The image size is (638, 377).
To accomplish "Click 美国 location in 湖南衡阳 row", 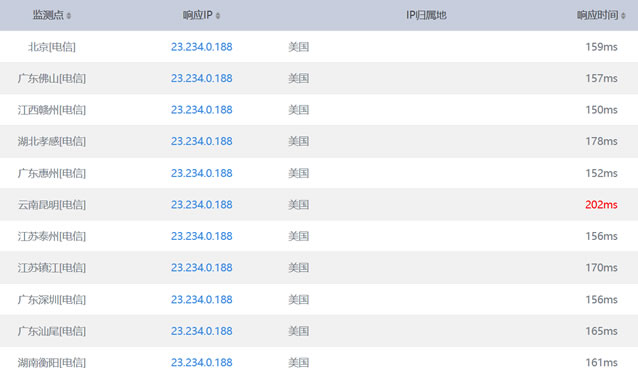I will (x=299, y=362).
